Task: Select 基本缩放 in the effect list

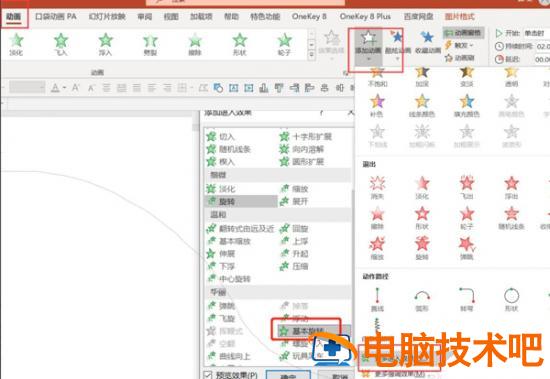Action: point(229,241)
